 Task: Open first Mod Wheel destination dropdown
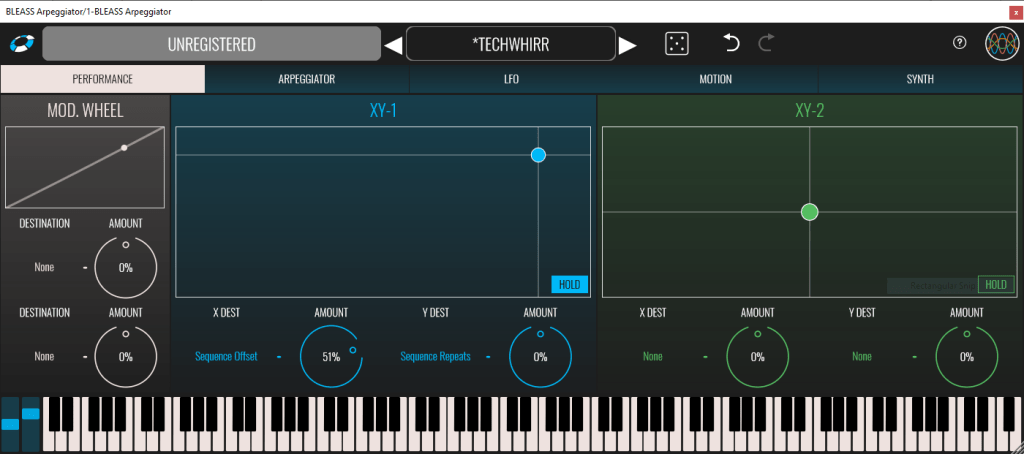[x=44, y=268]
